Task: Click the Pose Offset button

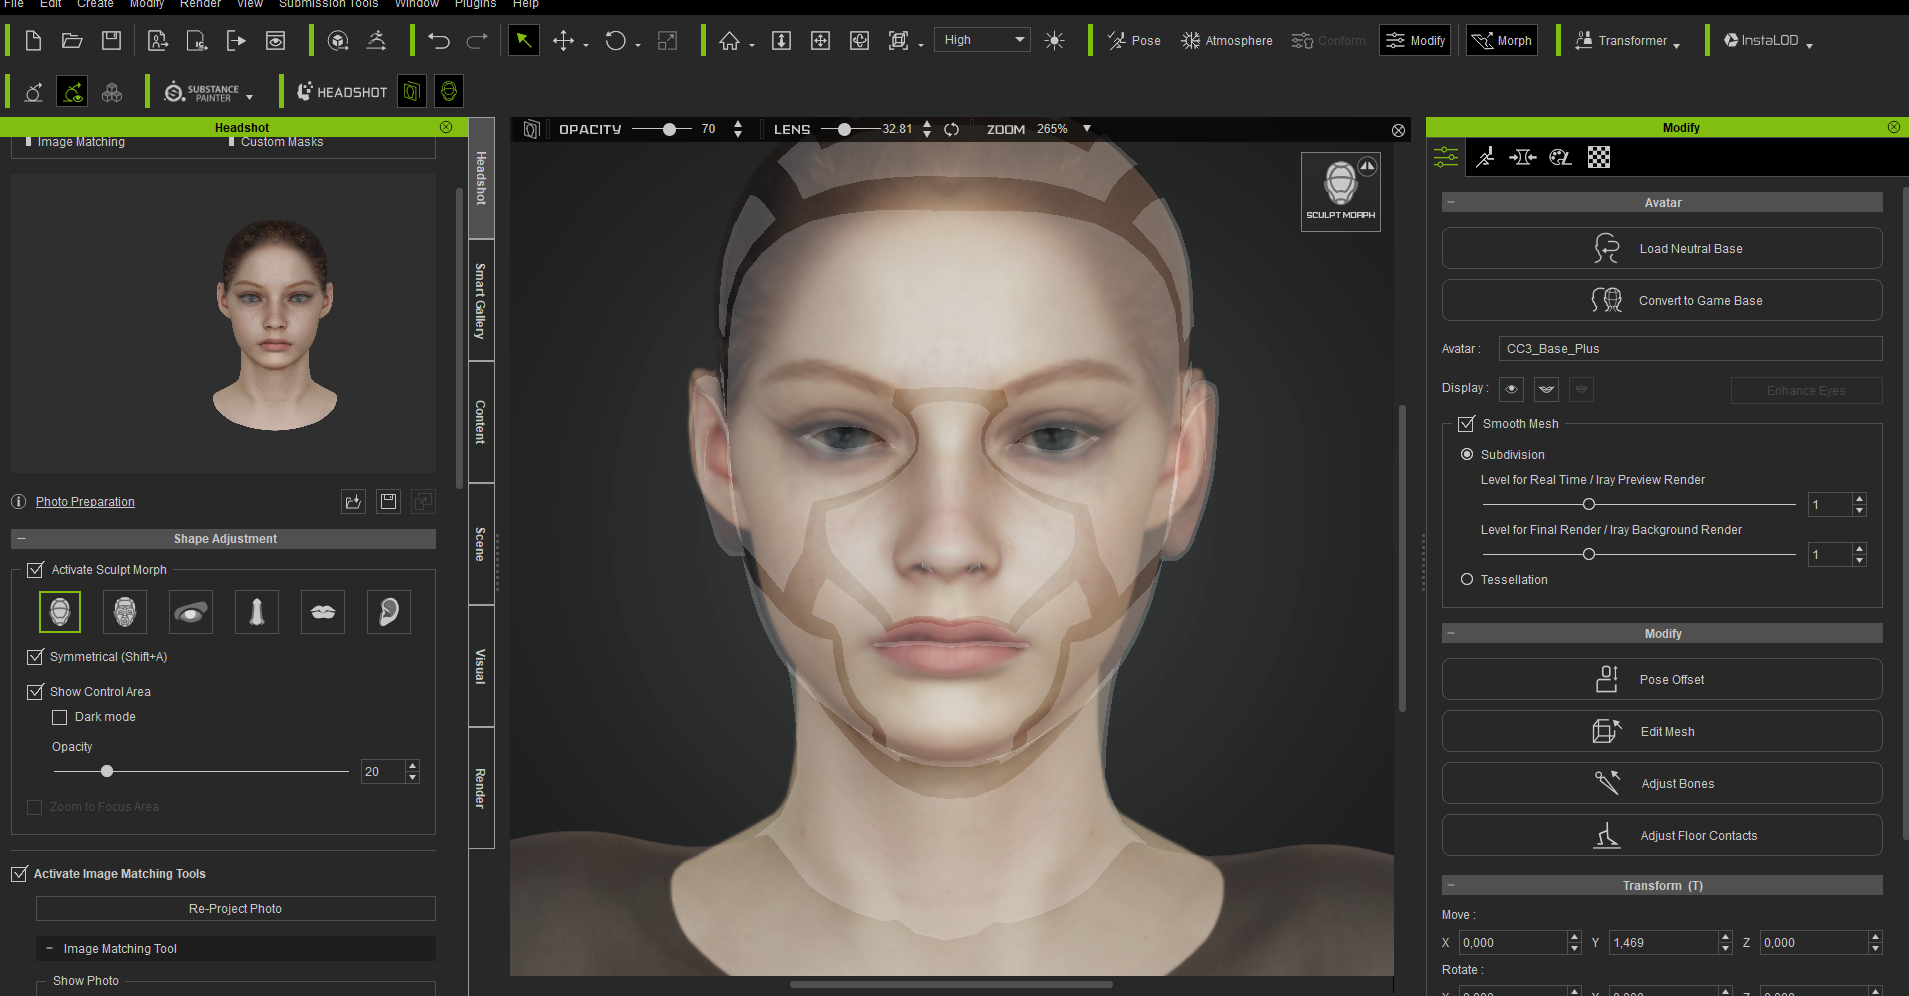Action: [x=1662, y=679]
